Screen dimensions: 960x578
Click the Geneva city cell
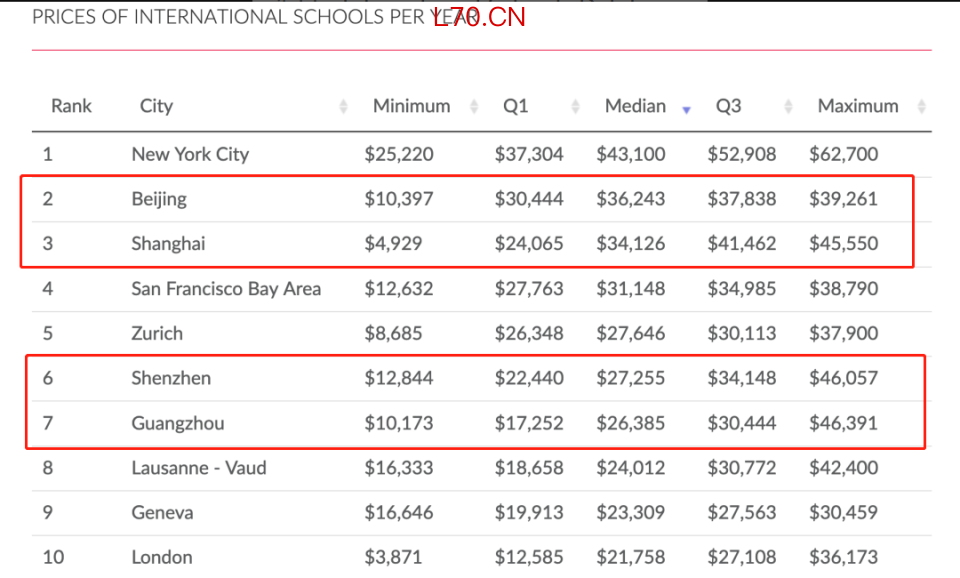[162, 512]
